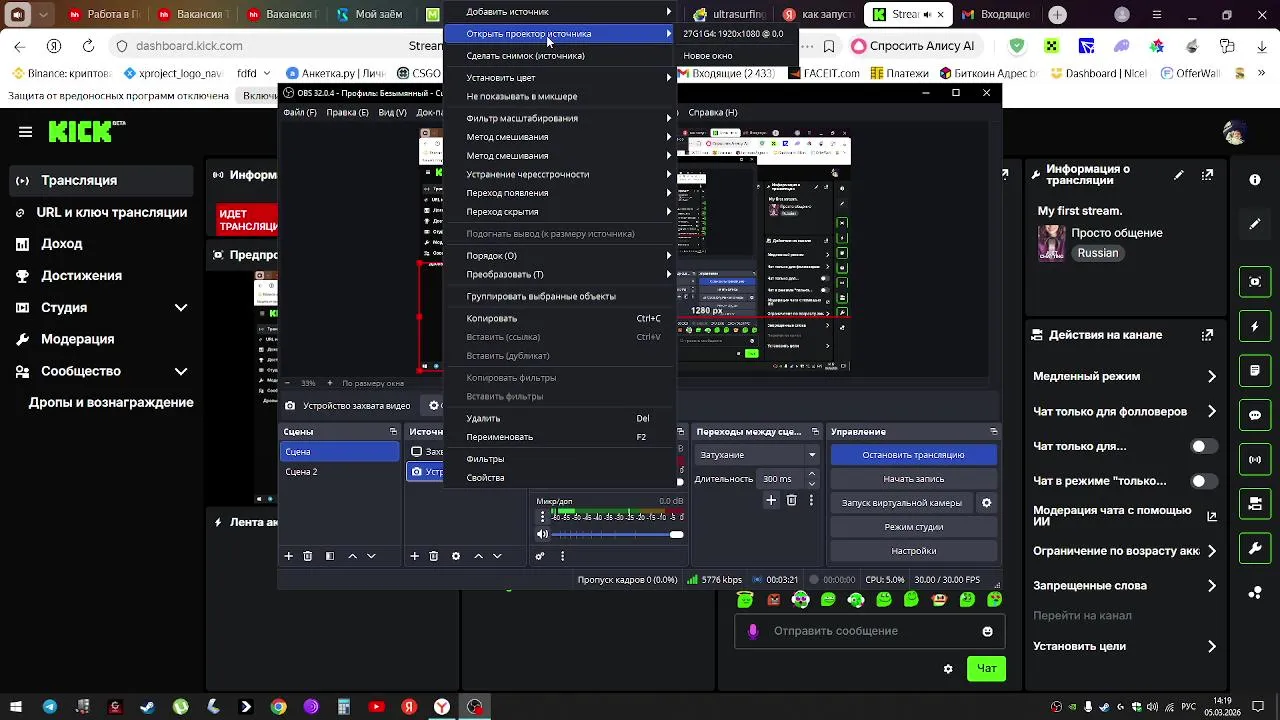1280x720 pixels.
Task: Click Запуск виртуальной камеры button
Action: [902, 503]
